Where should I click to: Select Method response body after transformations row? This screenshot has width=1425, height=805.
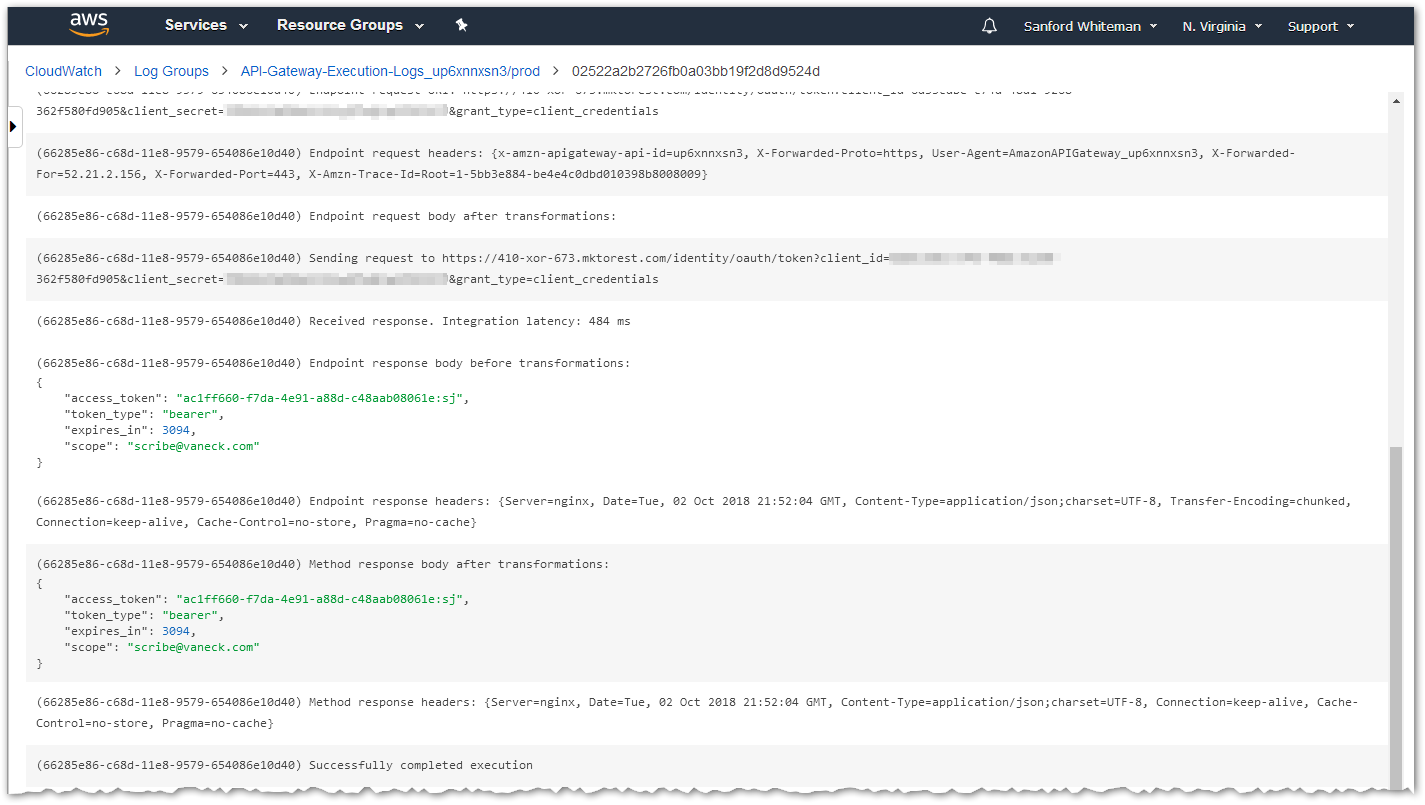pos(707,613)
